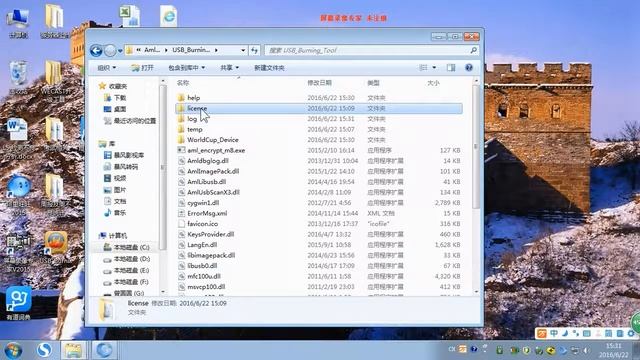Select ErrorMsg.xml file
640x360 pixels.
click(319, 213)
